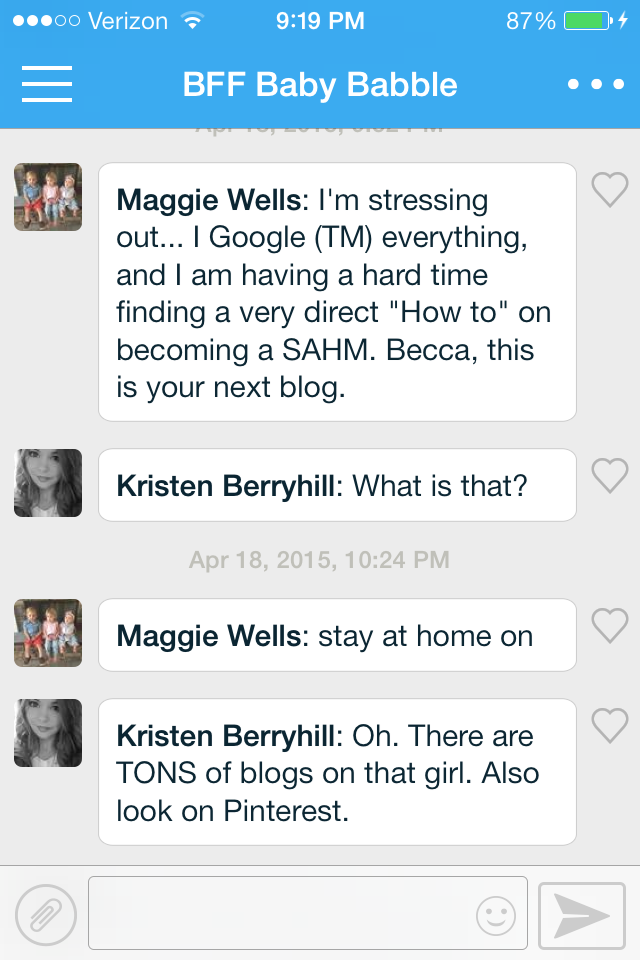Tap the Maggie Wells name in first message

[207, 200]
